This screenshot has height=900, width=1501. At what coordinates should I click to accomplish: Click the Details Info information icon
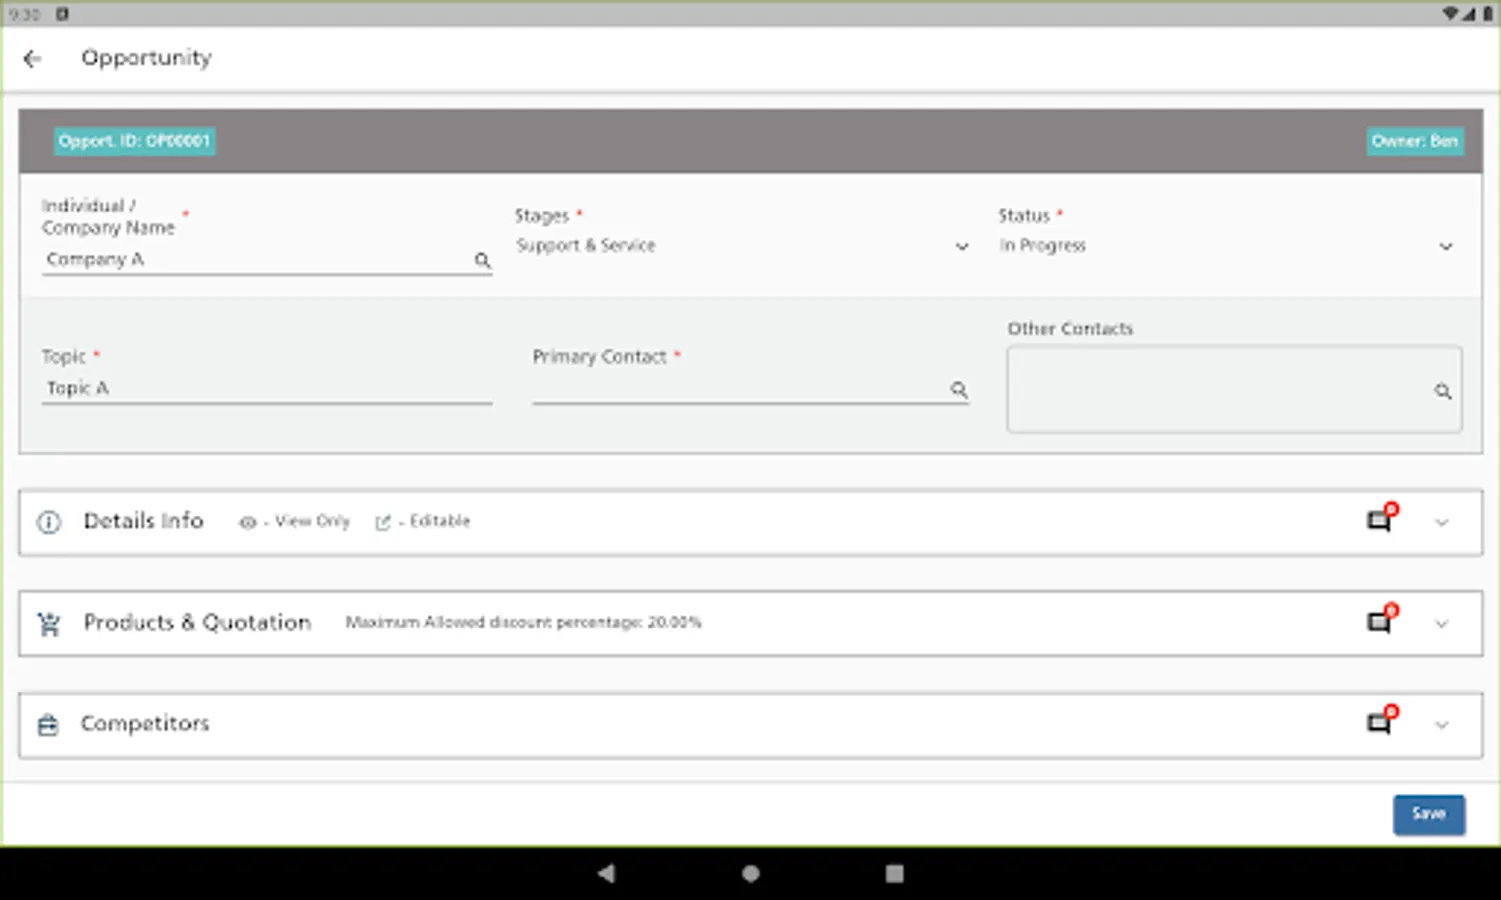(49, 522)
